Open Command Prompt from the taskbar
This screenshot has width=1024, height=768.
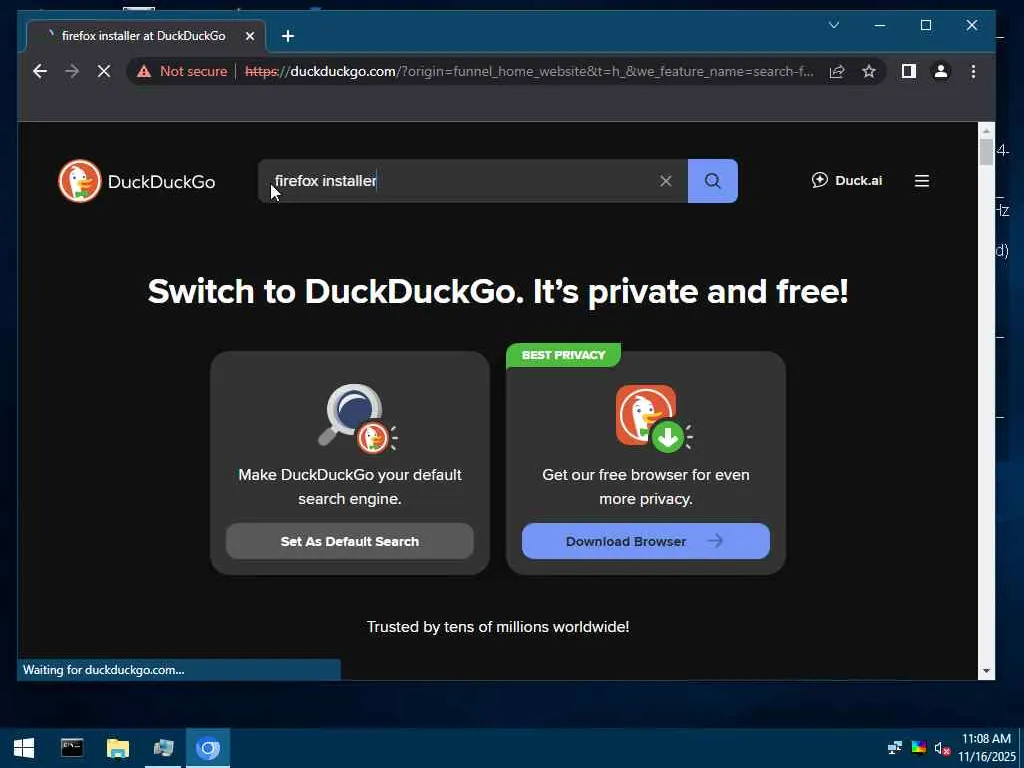click(72, 748)
